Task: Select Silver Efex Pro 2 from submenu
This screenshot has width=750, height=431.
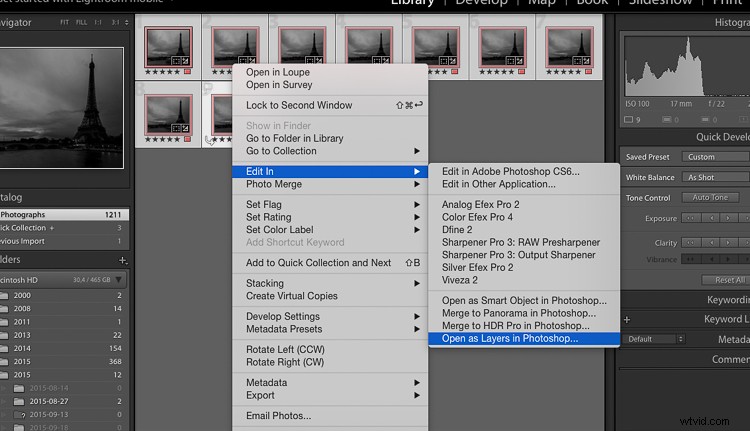Action: click(x=477, y=268)
